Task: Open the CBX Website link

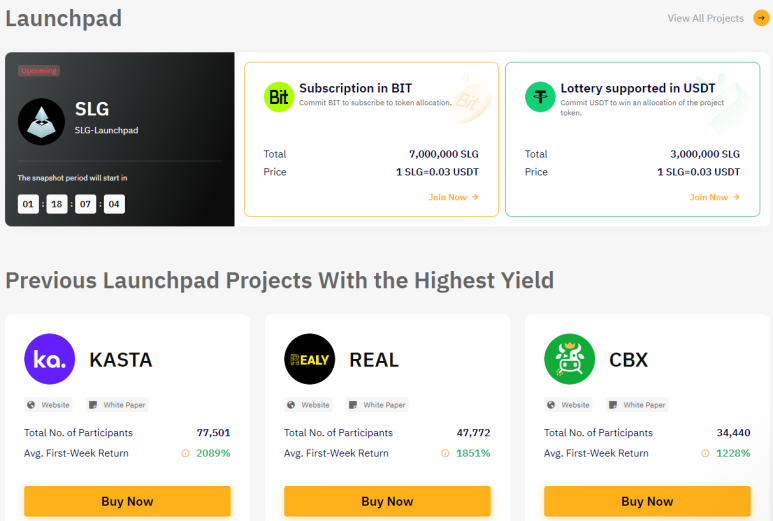Action: (x=568, y=405)
